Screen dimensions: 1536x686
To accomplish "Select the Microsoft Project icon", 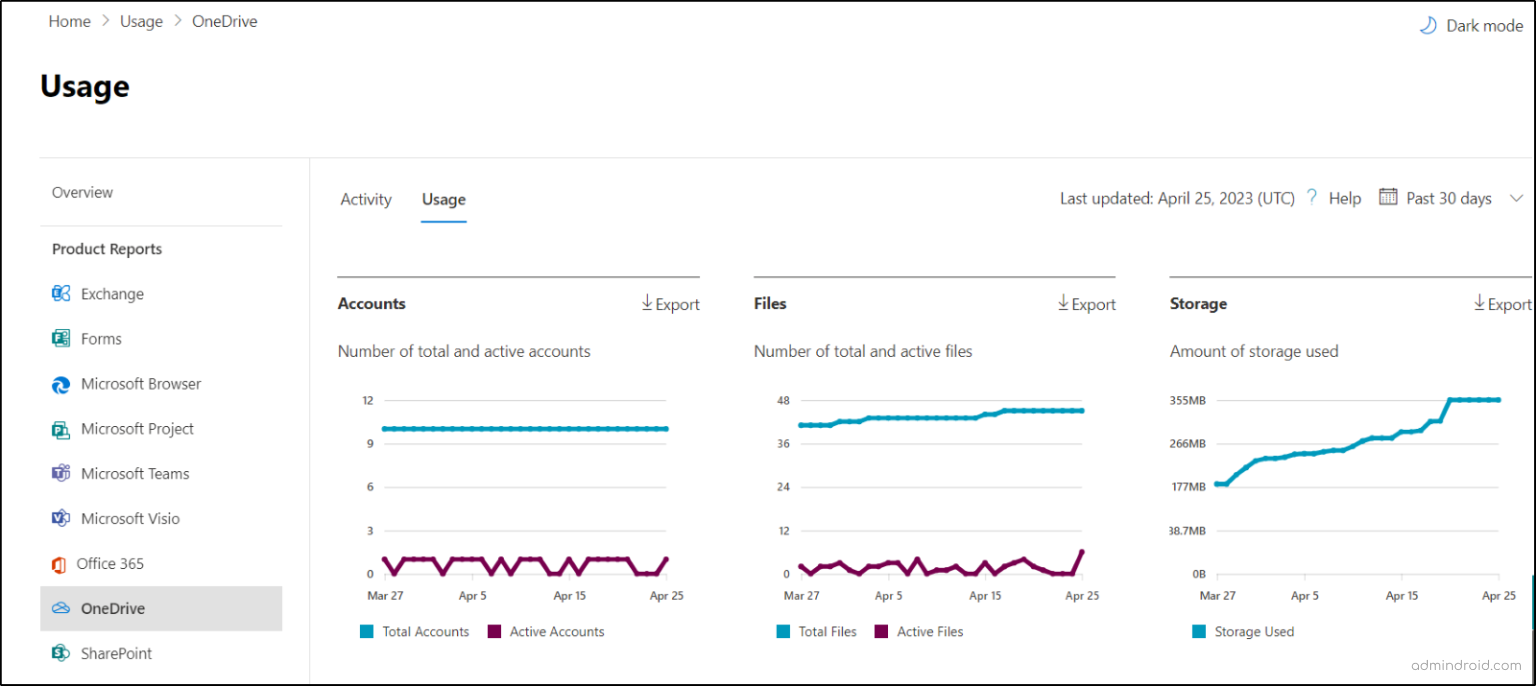I will coord(61,428).
